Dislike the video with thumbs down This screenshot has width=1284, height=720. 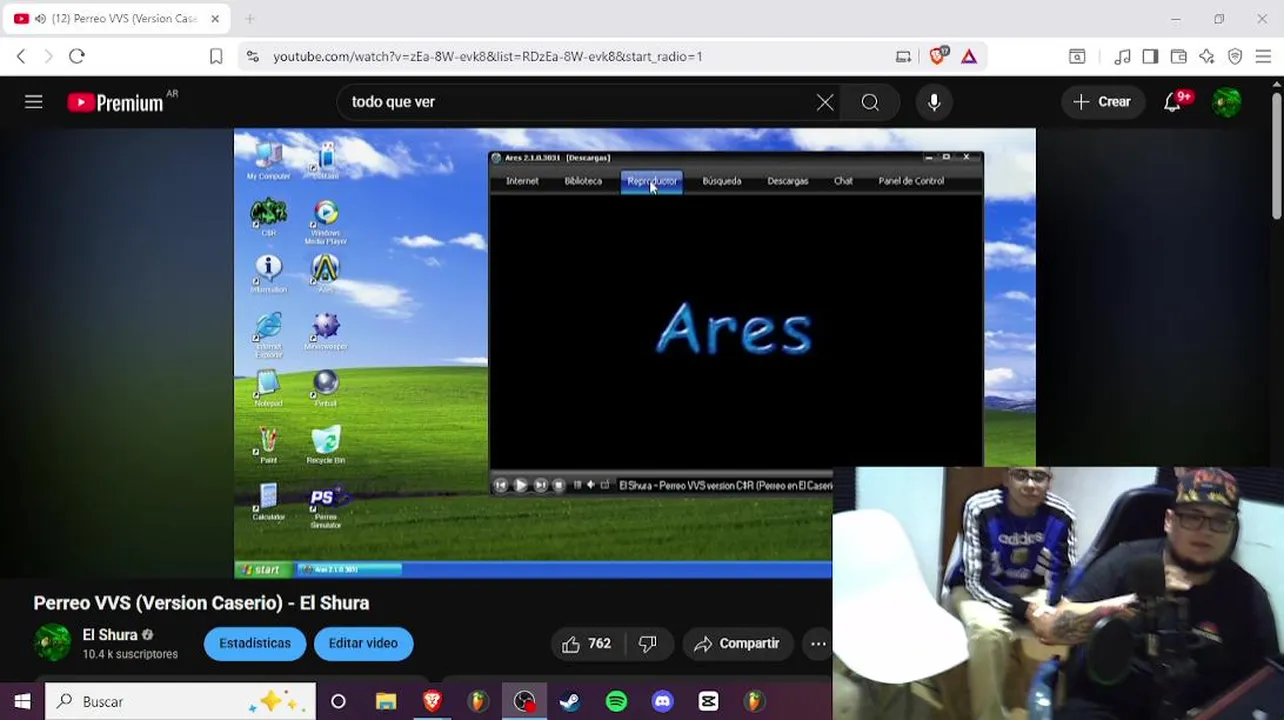point(648,644)
